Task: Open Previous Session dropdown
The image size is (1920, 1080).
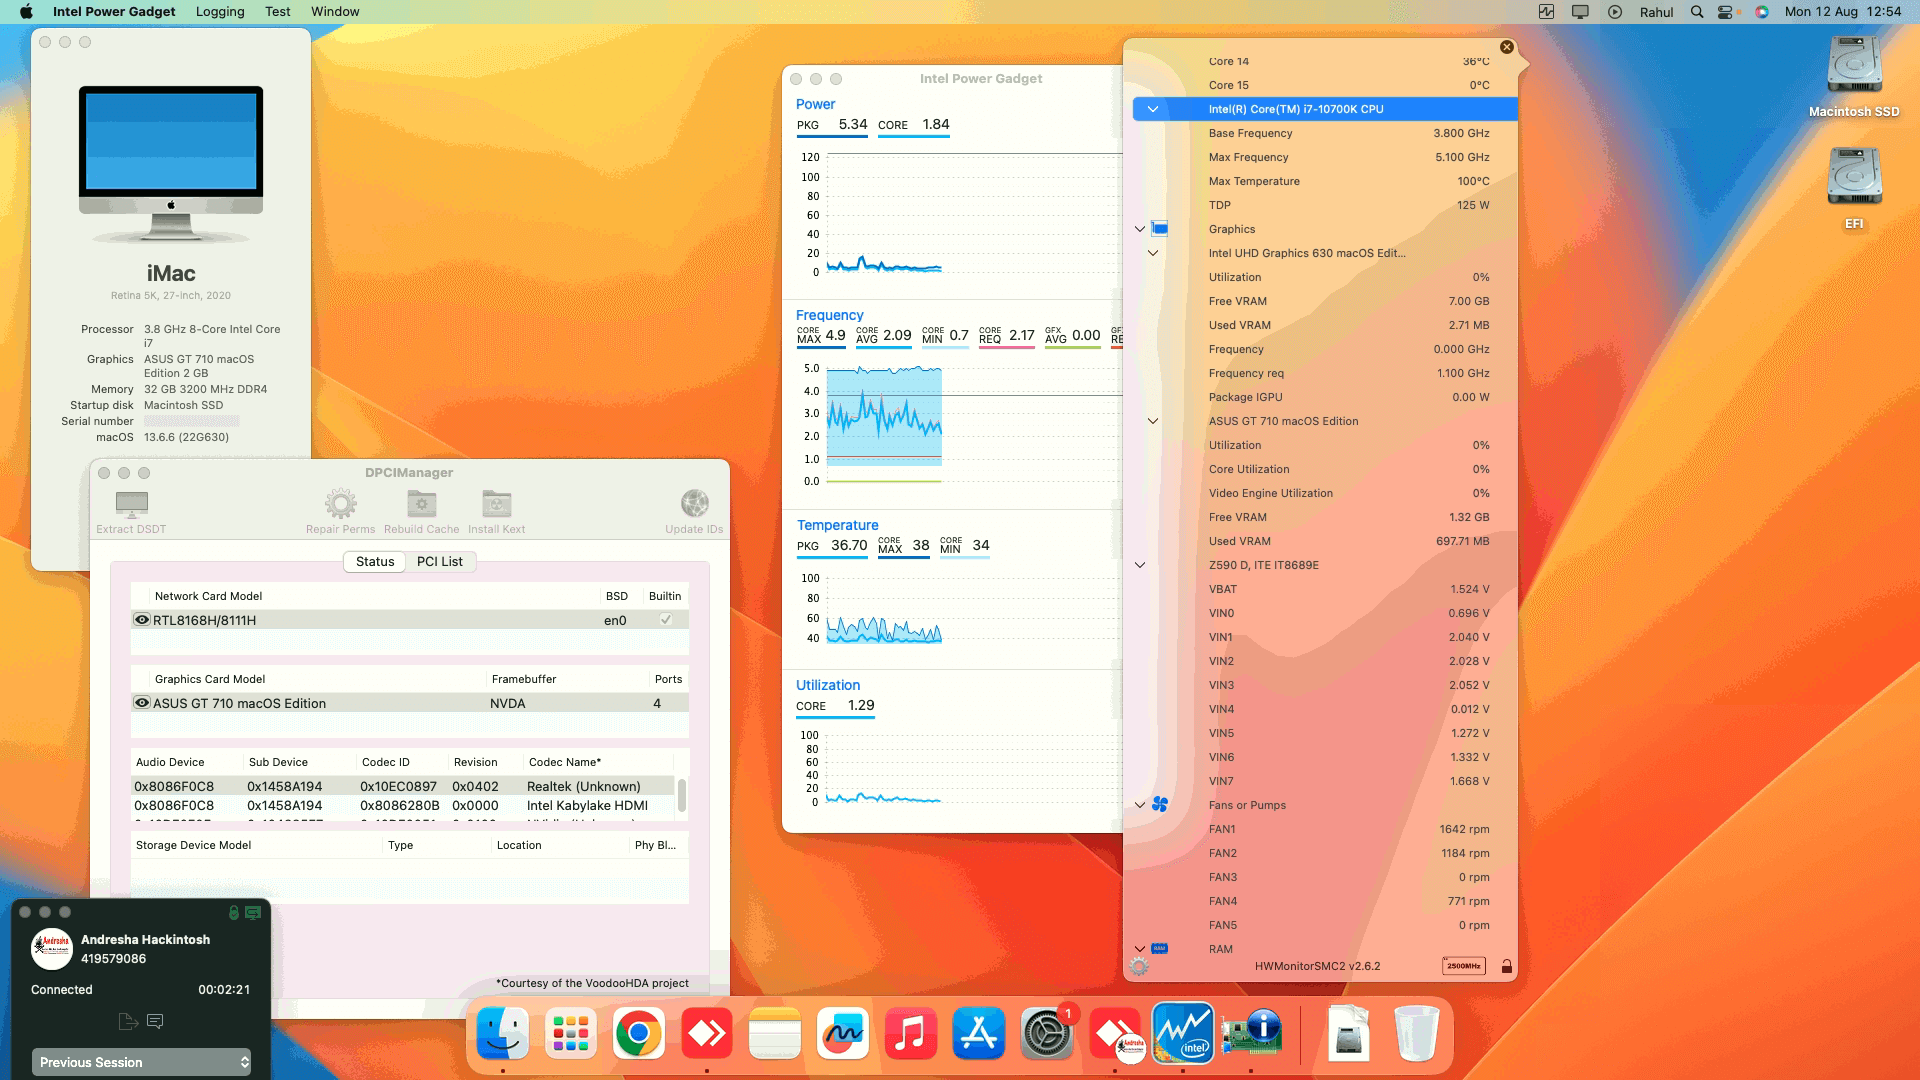Action: coord(141,1062)
